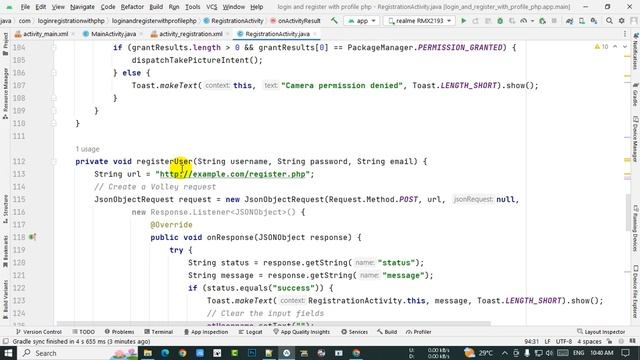Open the SDK Manager icon
Image resolution: width=640 pixels, height=360 pixels.
594,20
